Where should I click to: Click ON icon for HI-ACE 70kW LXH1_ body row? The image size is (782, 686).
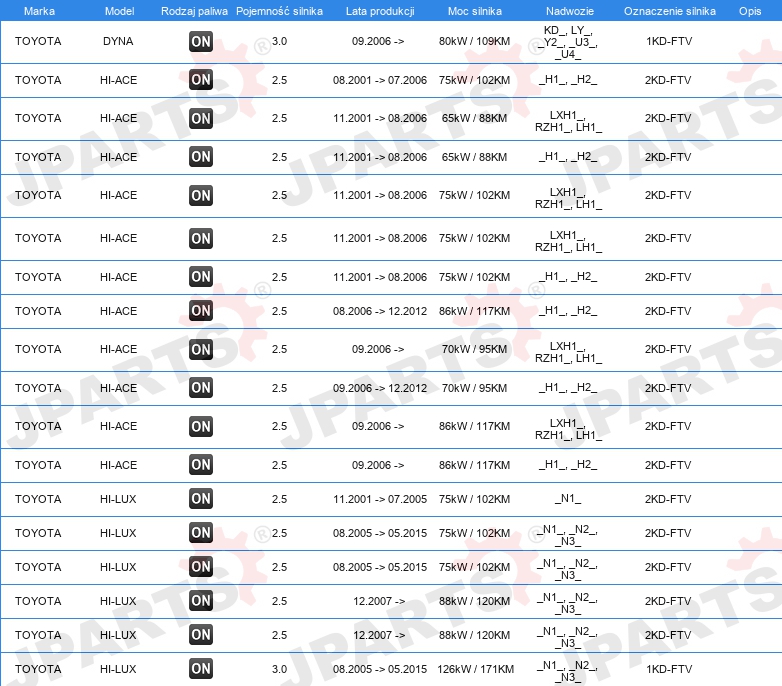point(201,349)
